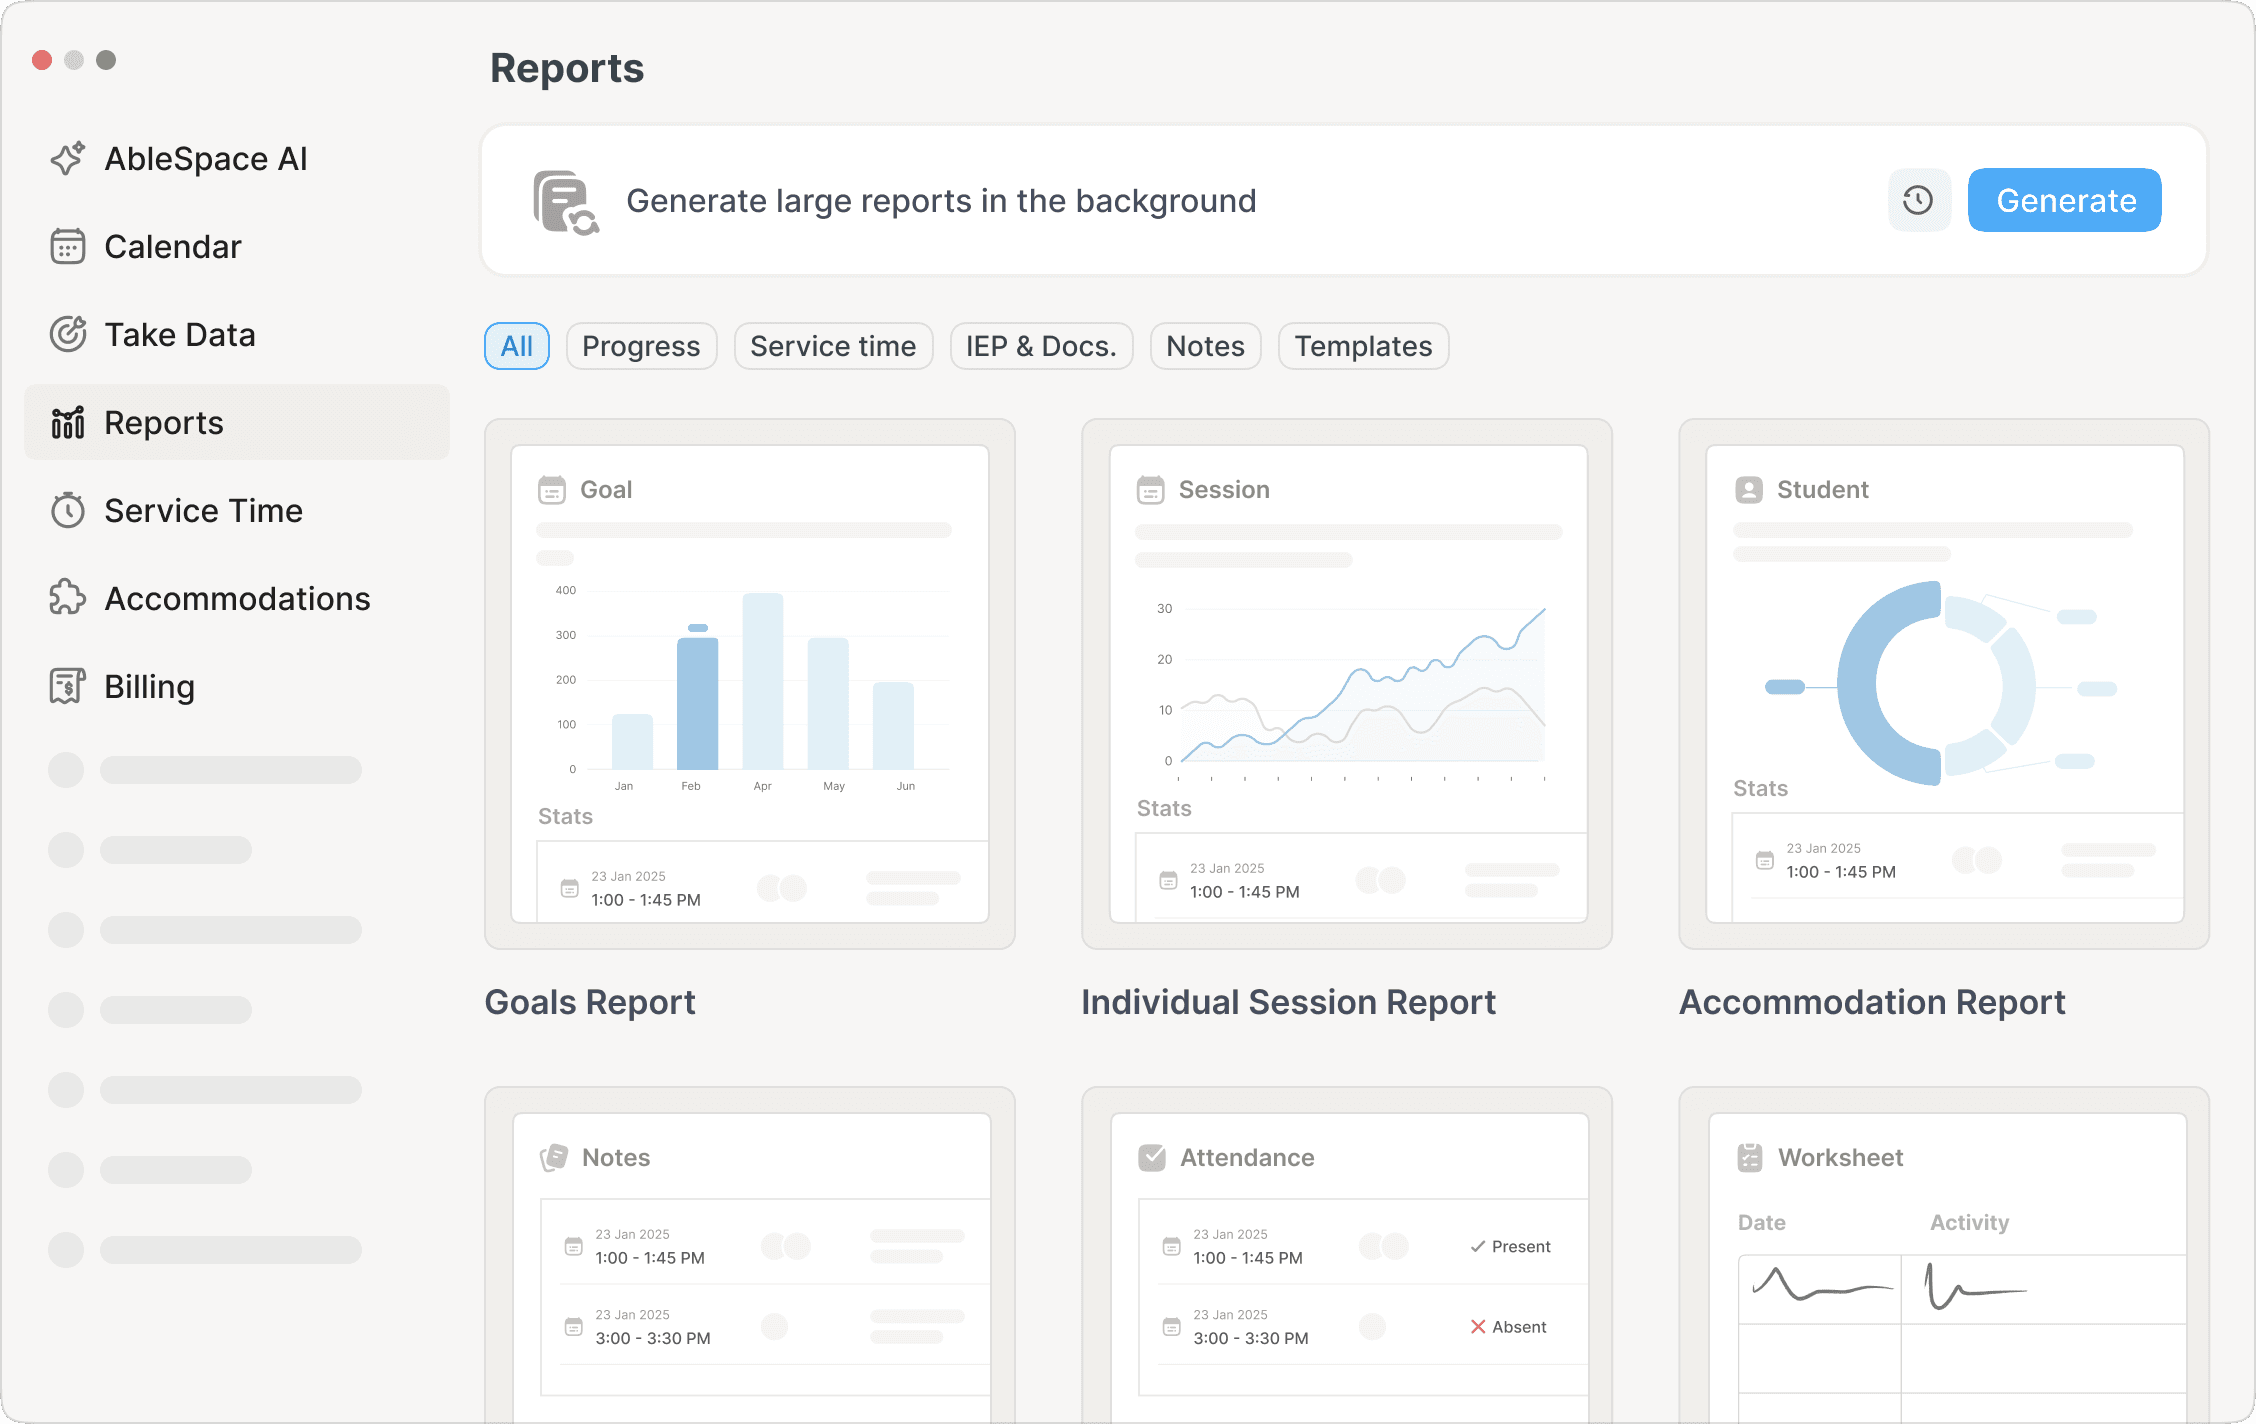2256x1424 pixels.
Task: Switch to Templates filter
Action: [x=1363, y=346]
